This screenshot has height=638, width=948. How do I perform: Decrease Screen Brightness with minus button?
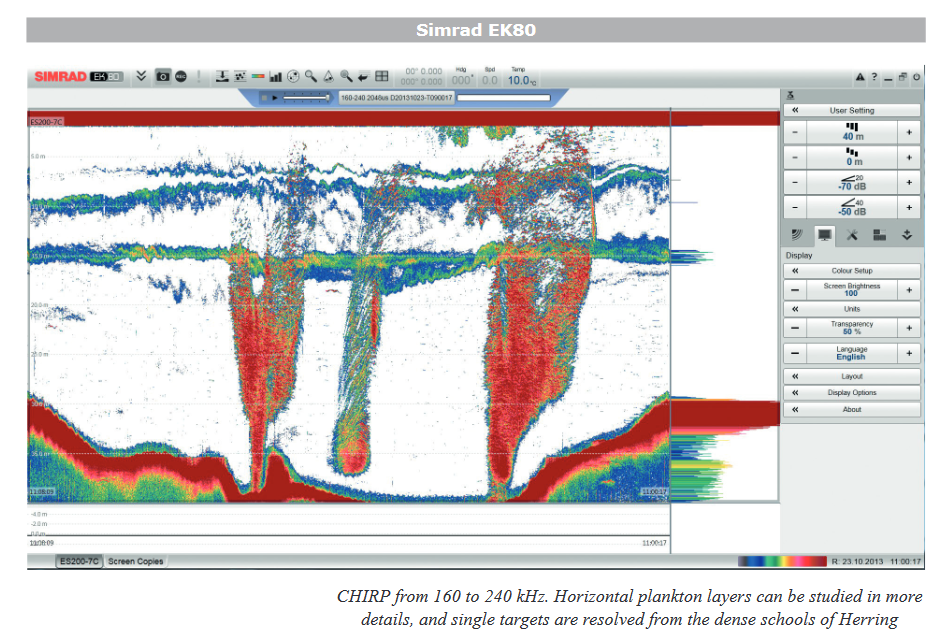click(x=795, y=290)
